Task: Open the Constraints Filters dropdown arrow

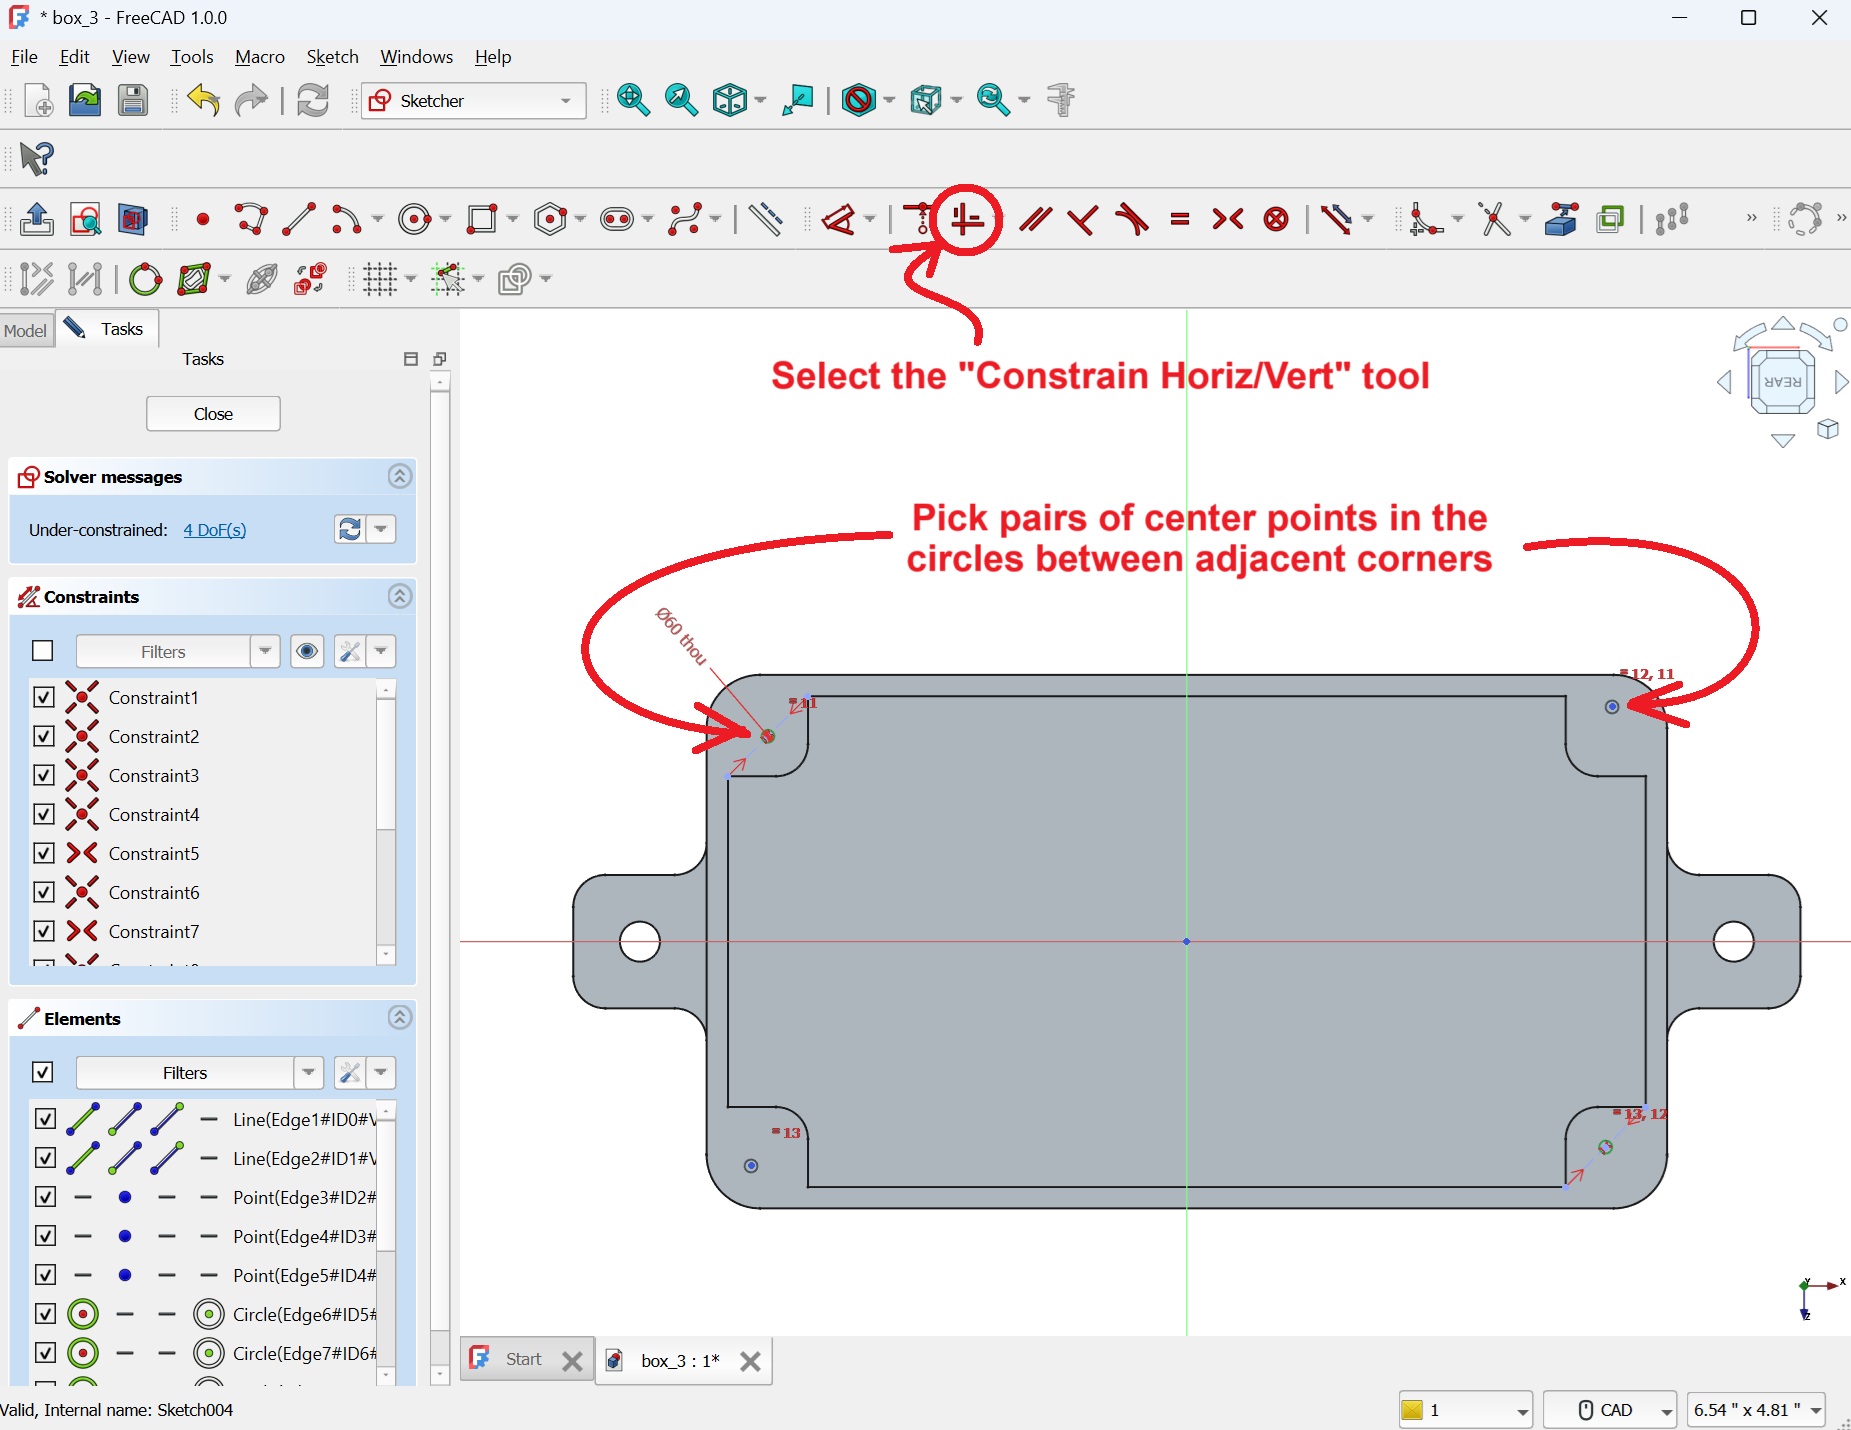Action: point(265,652)
